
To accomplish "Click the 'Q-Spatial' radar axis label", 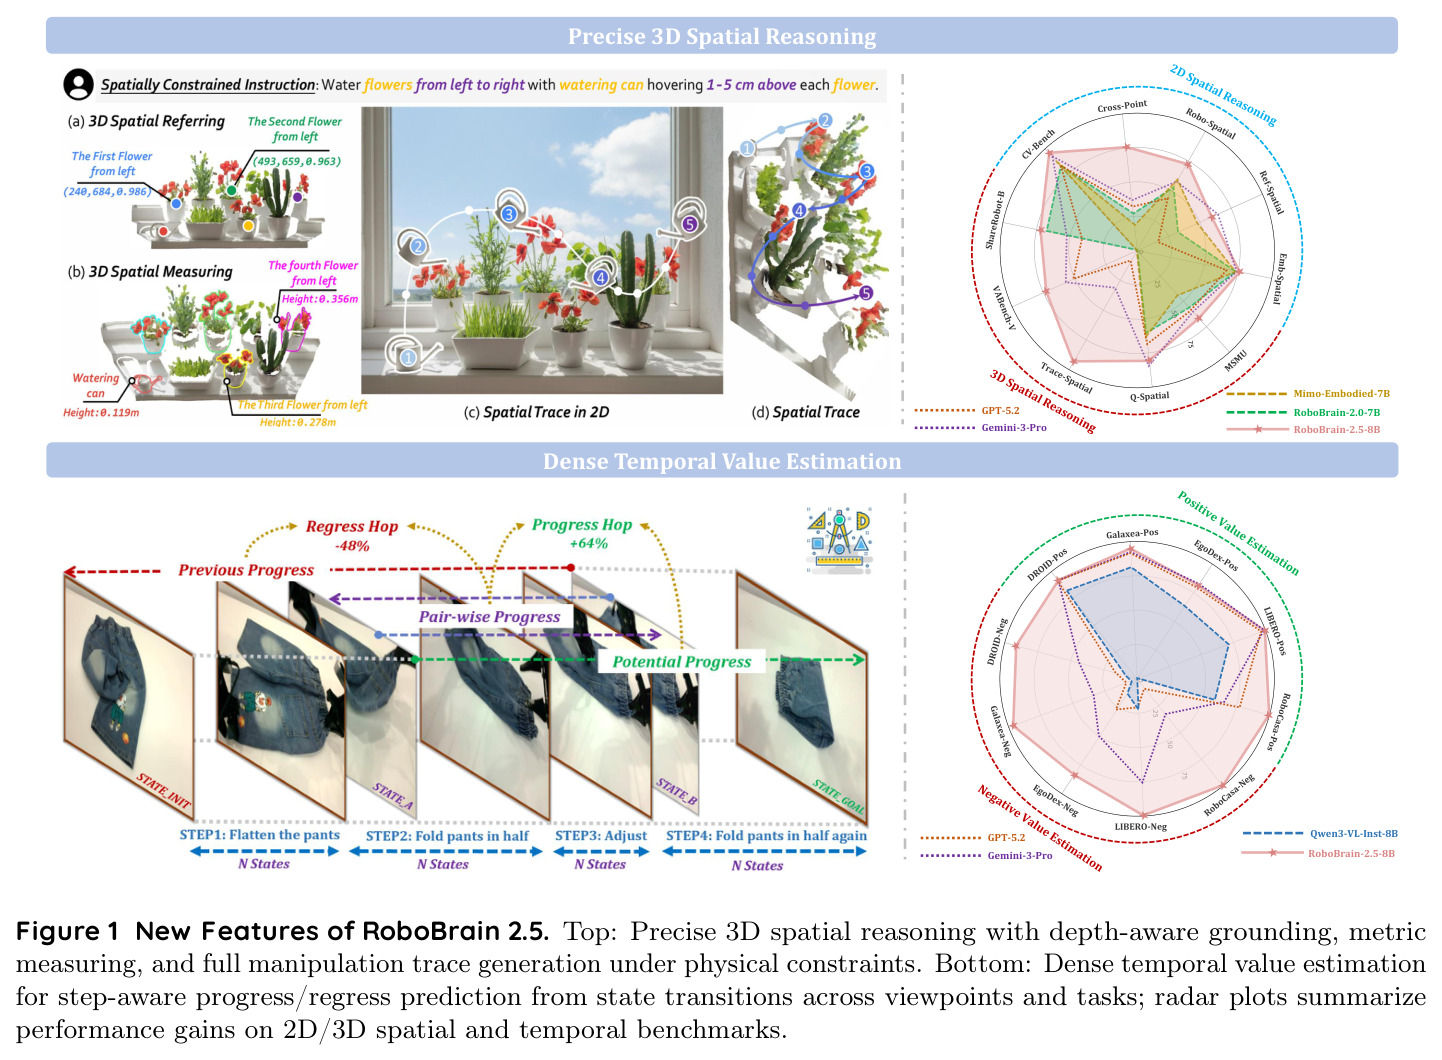I will pos(1149,396).
